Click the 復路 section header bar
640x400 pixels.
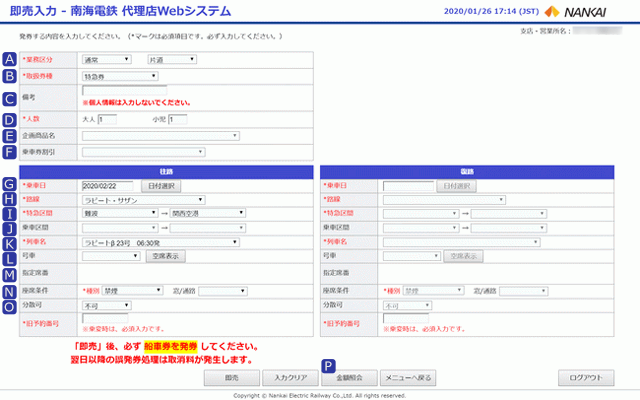coord(467,172)
